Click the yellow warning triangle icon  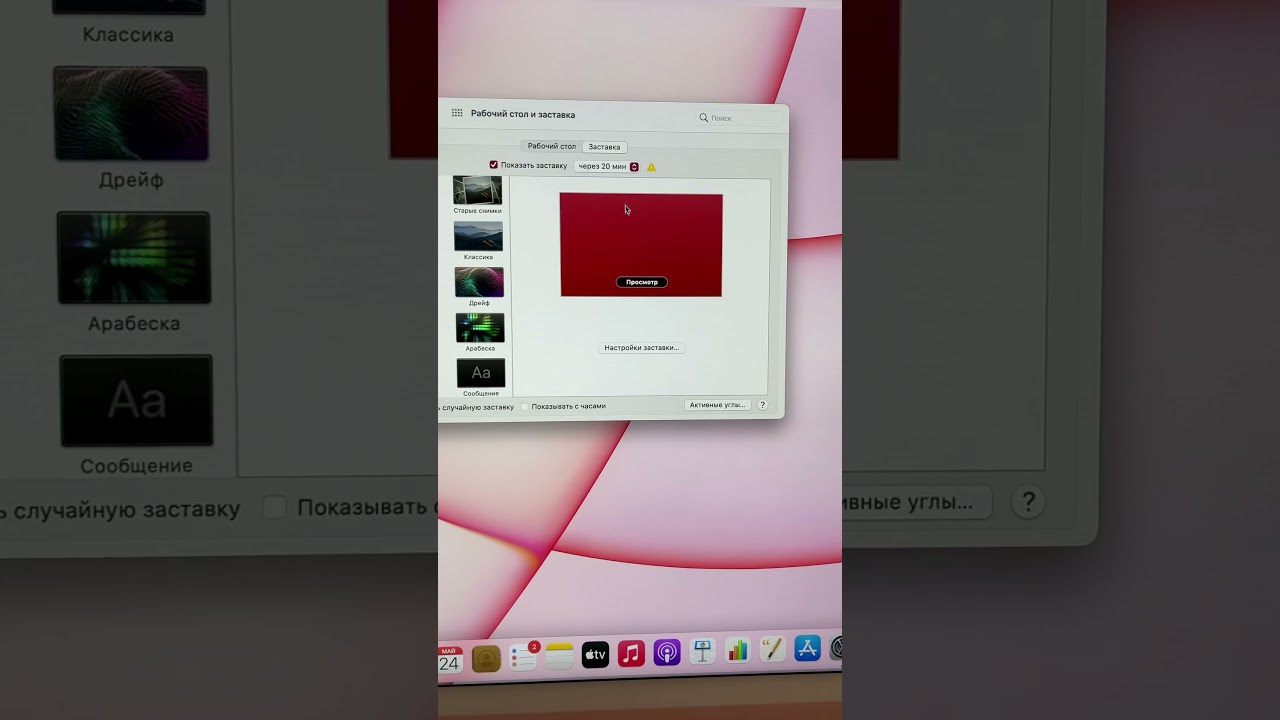[651, 167]
